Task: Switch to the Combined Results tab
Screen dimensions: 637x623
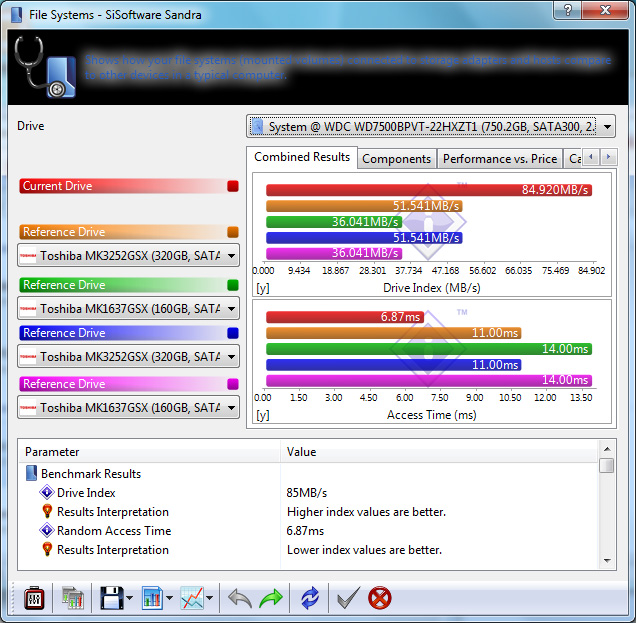Action: coord(302,157)
